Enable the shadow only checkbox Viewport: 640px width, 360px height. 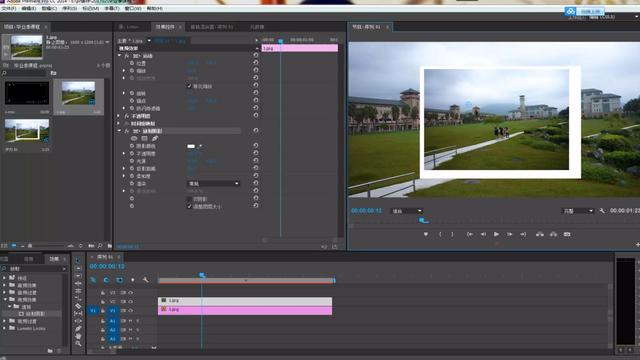tap(189, 199)
